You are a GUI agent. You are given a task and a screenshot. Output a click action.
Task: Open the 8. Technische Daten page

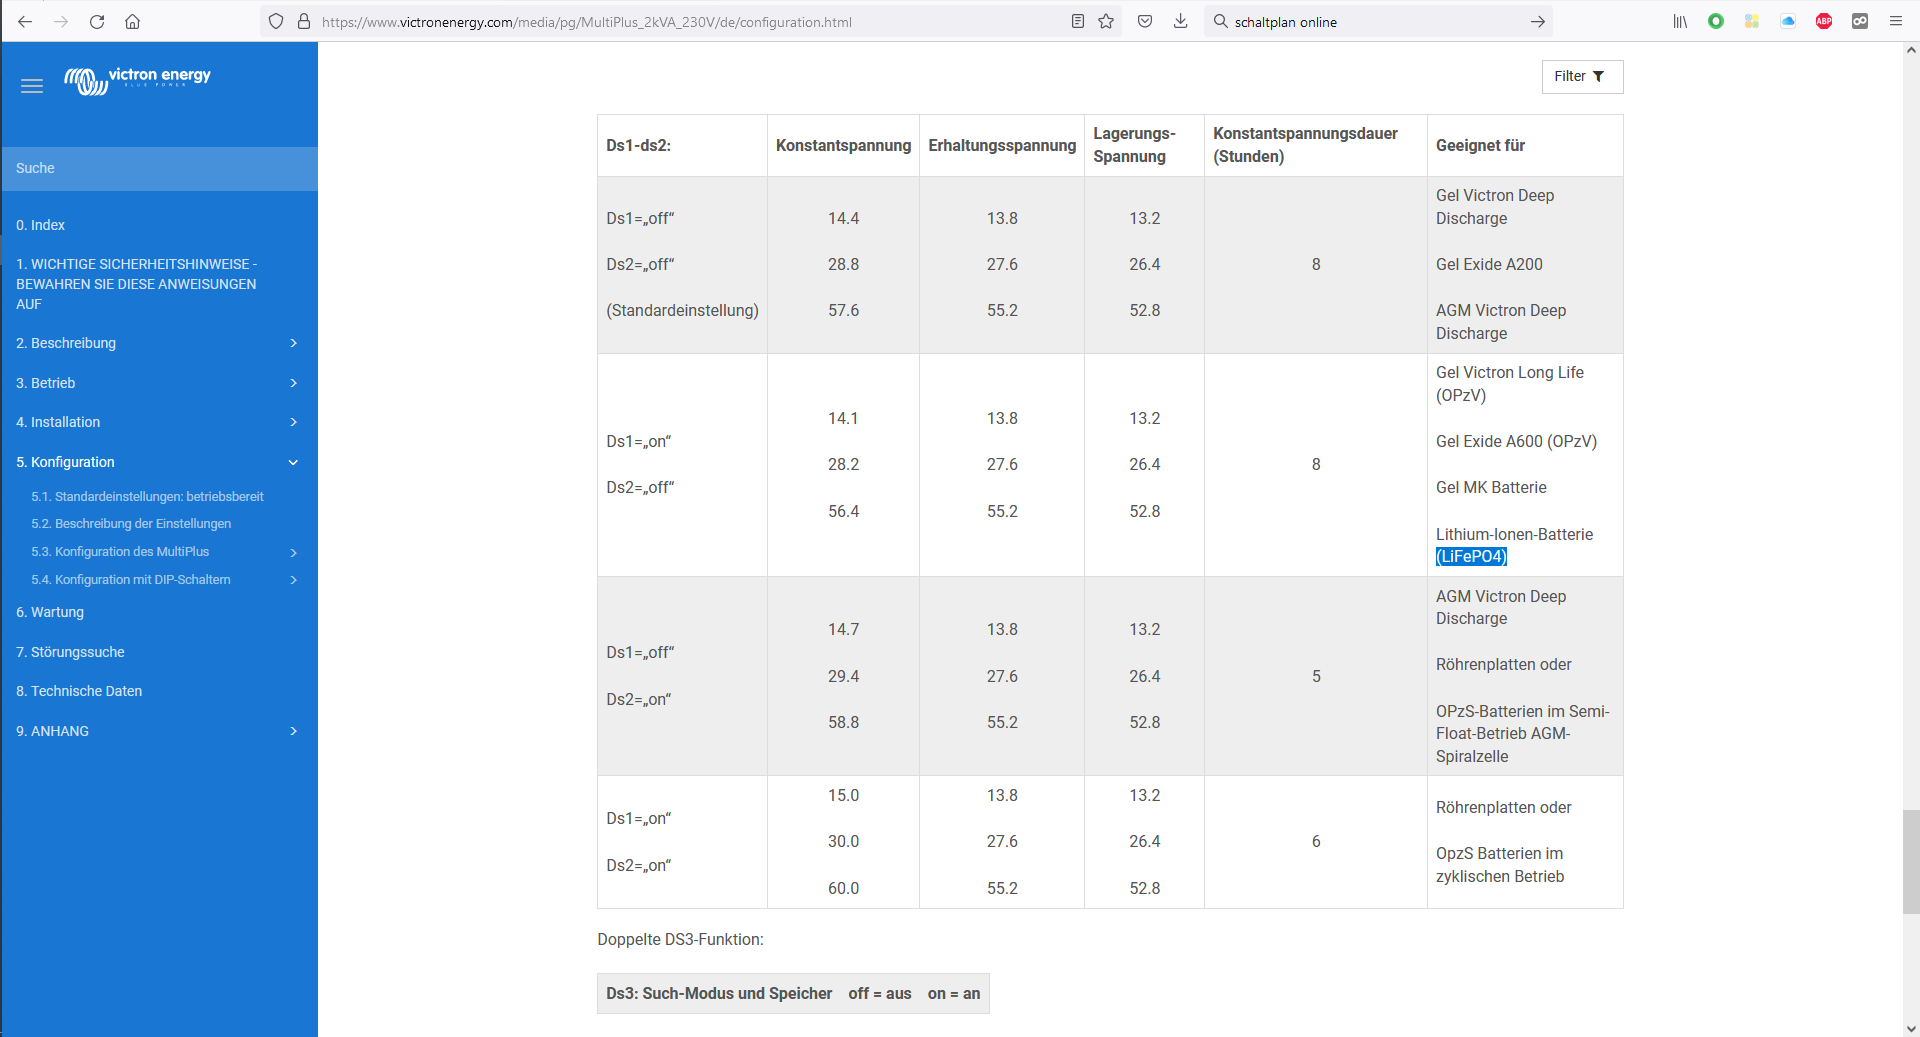(79, 691)
